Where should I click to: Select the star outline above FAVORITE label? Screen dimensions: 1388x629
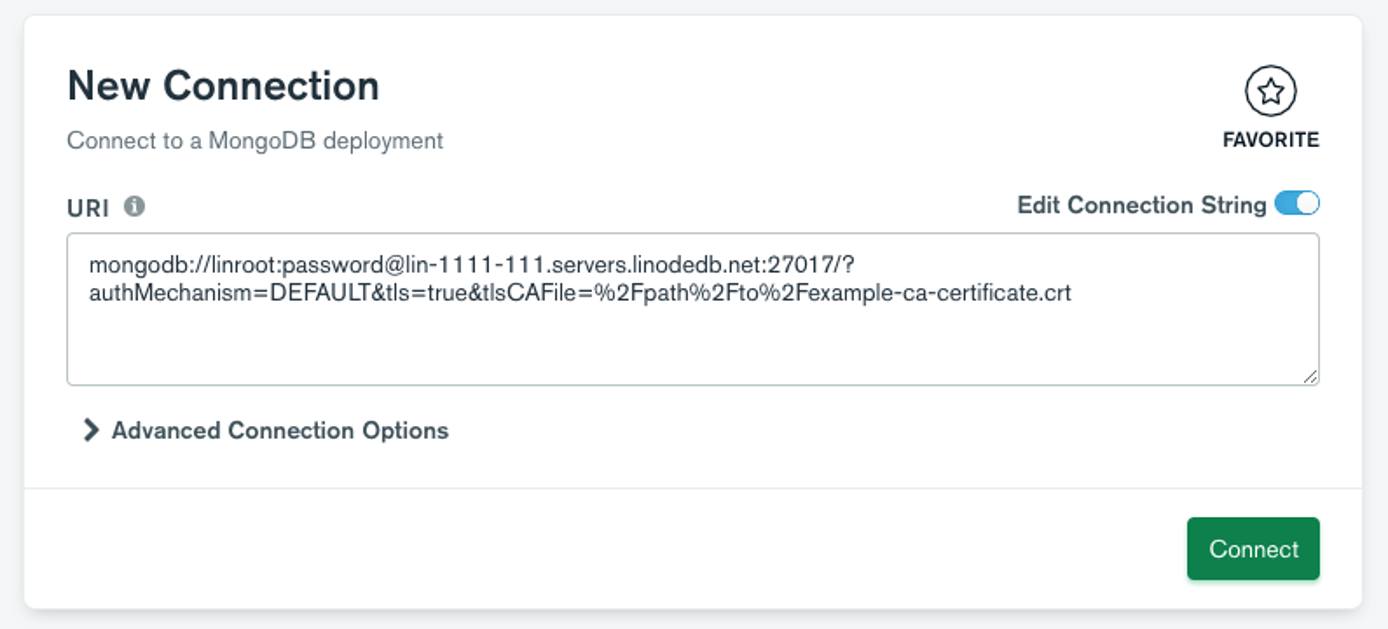pos(1270,90)
